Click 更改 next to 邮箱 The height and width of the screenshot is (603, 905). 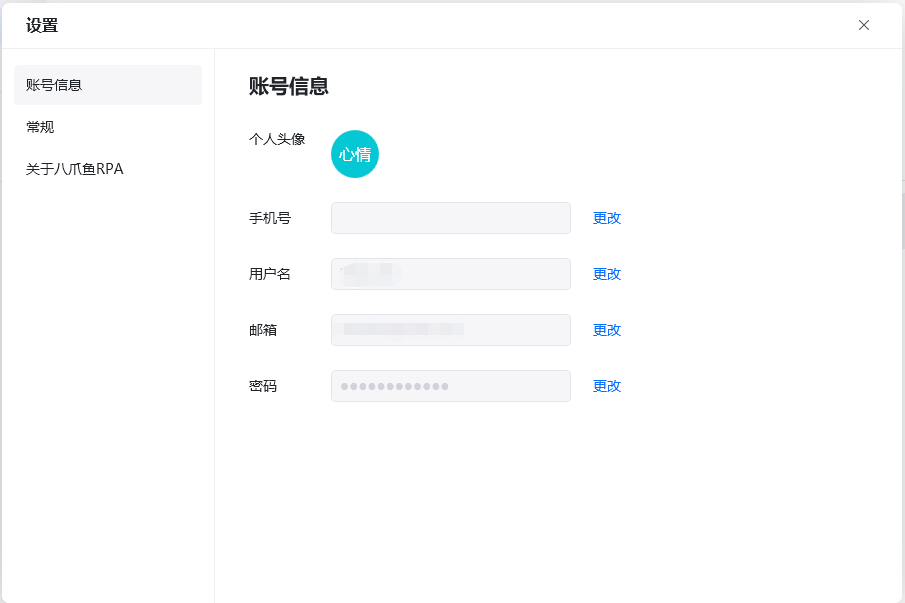pos(607,329)
